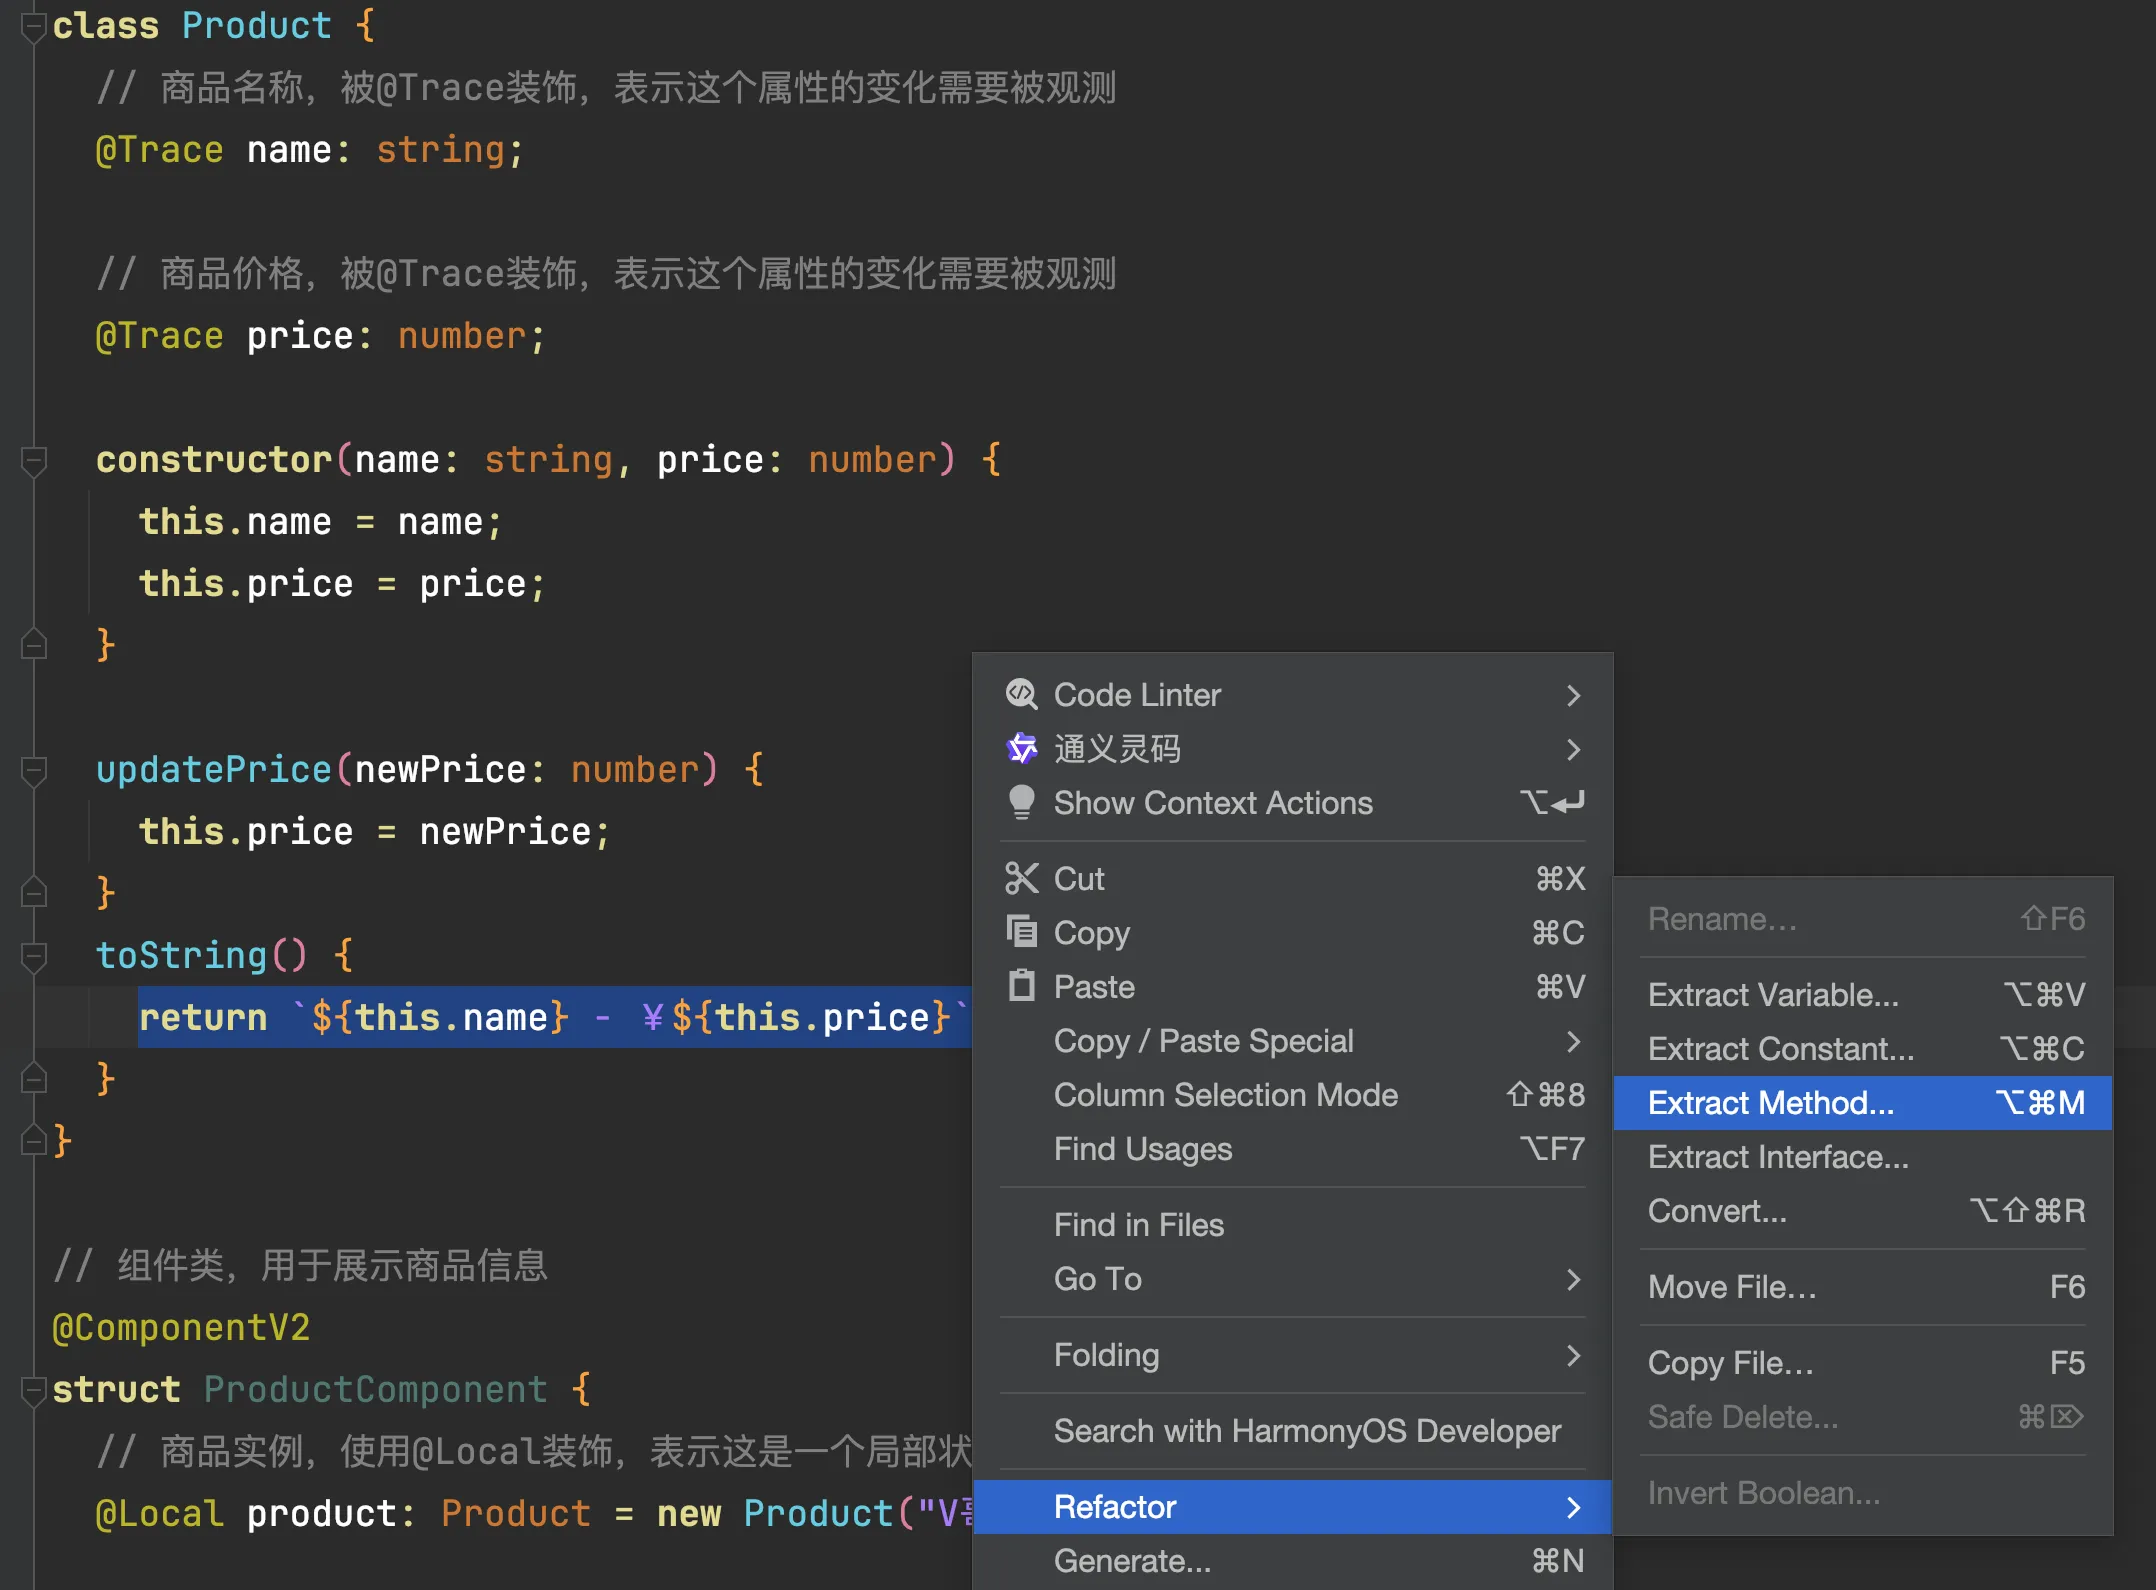Click the Paste clipboard icon
Screen dimensions: 2156x1590
1021,986
